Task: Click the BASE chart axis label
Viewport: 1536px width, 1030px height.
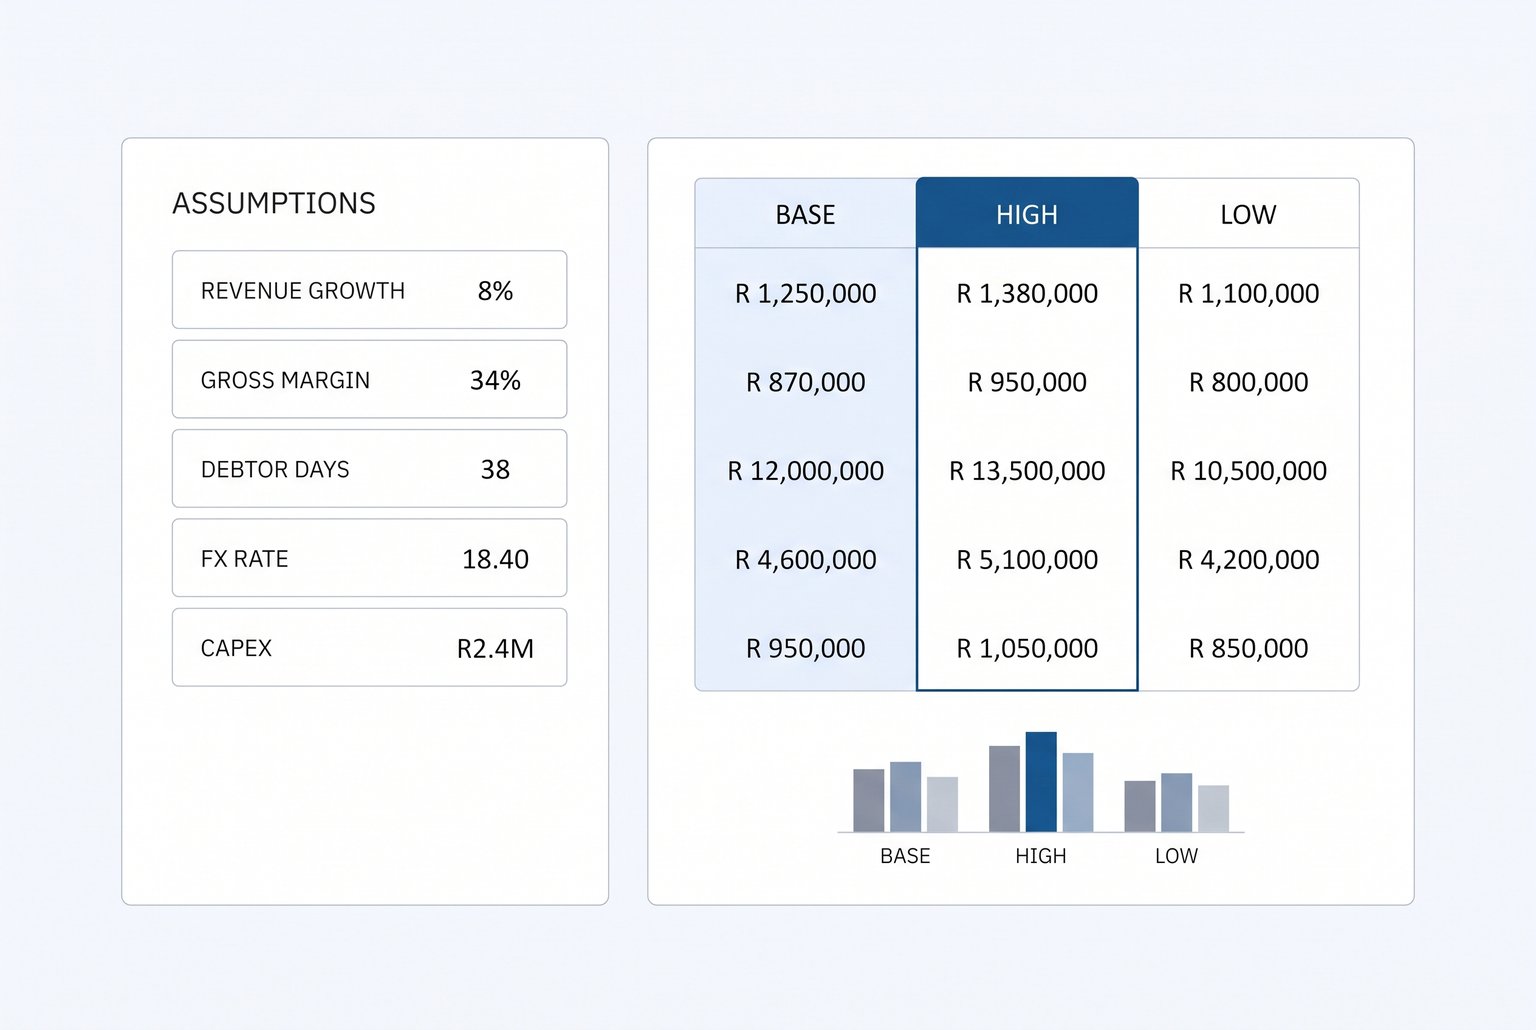Action: 905,856
